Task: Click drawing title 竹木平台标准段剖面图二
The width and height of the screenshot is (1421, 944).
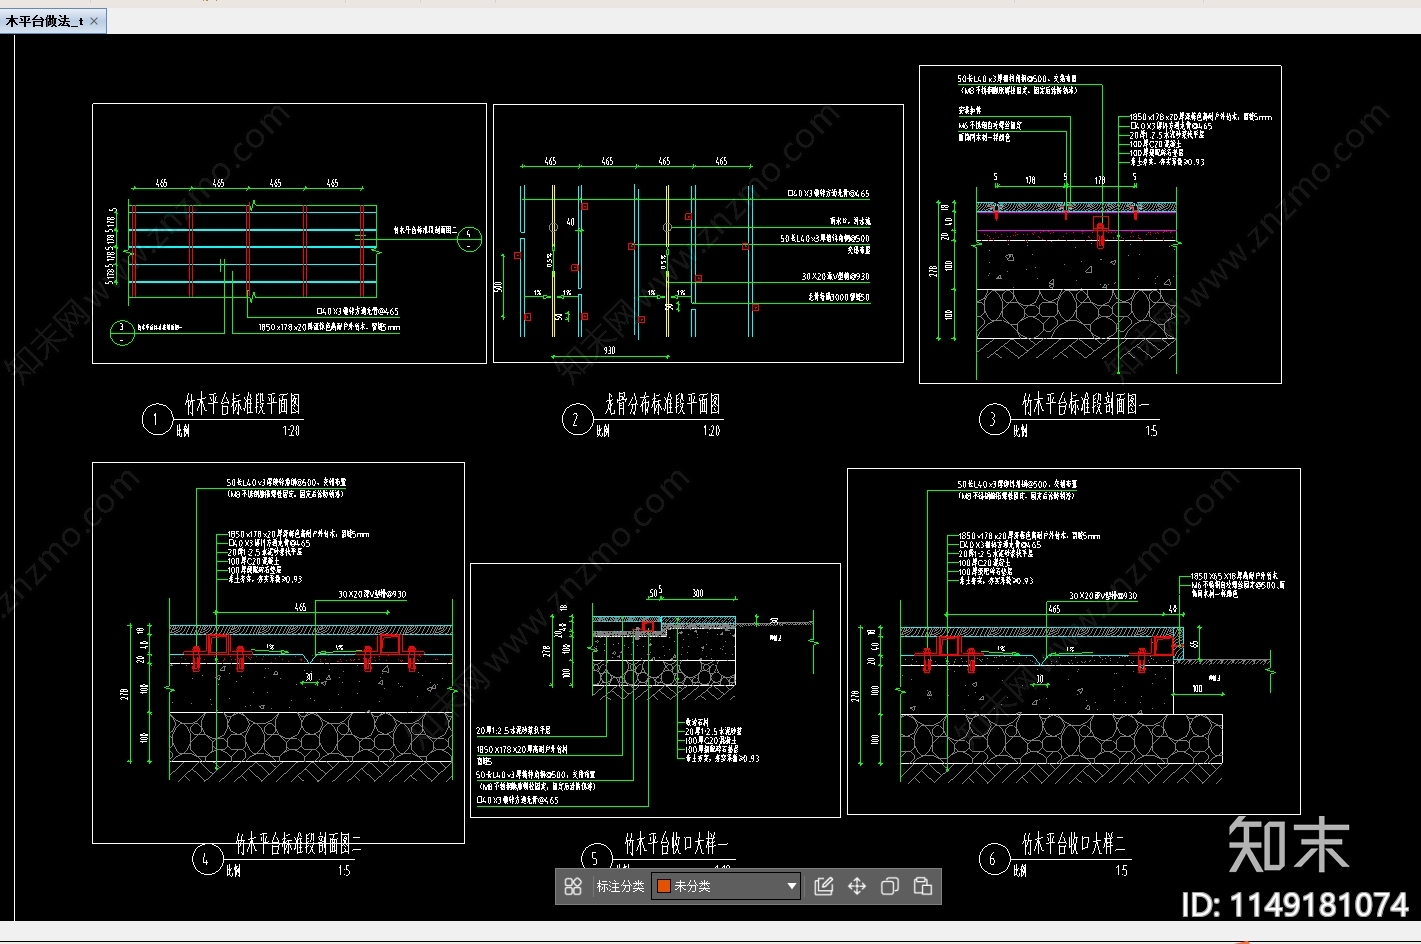Action: tap(298, 844)
